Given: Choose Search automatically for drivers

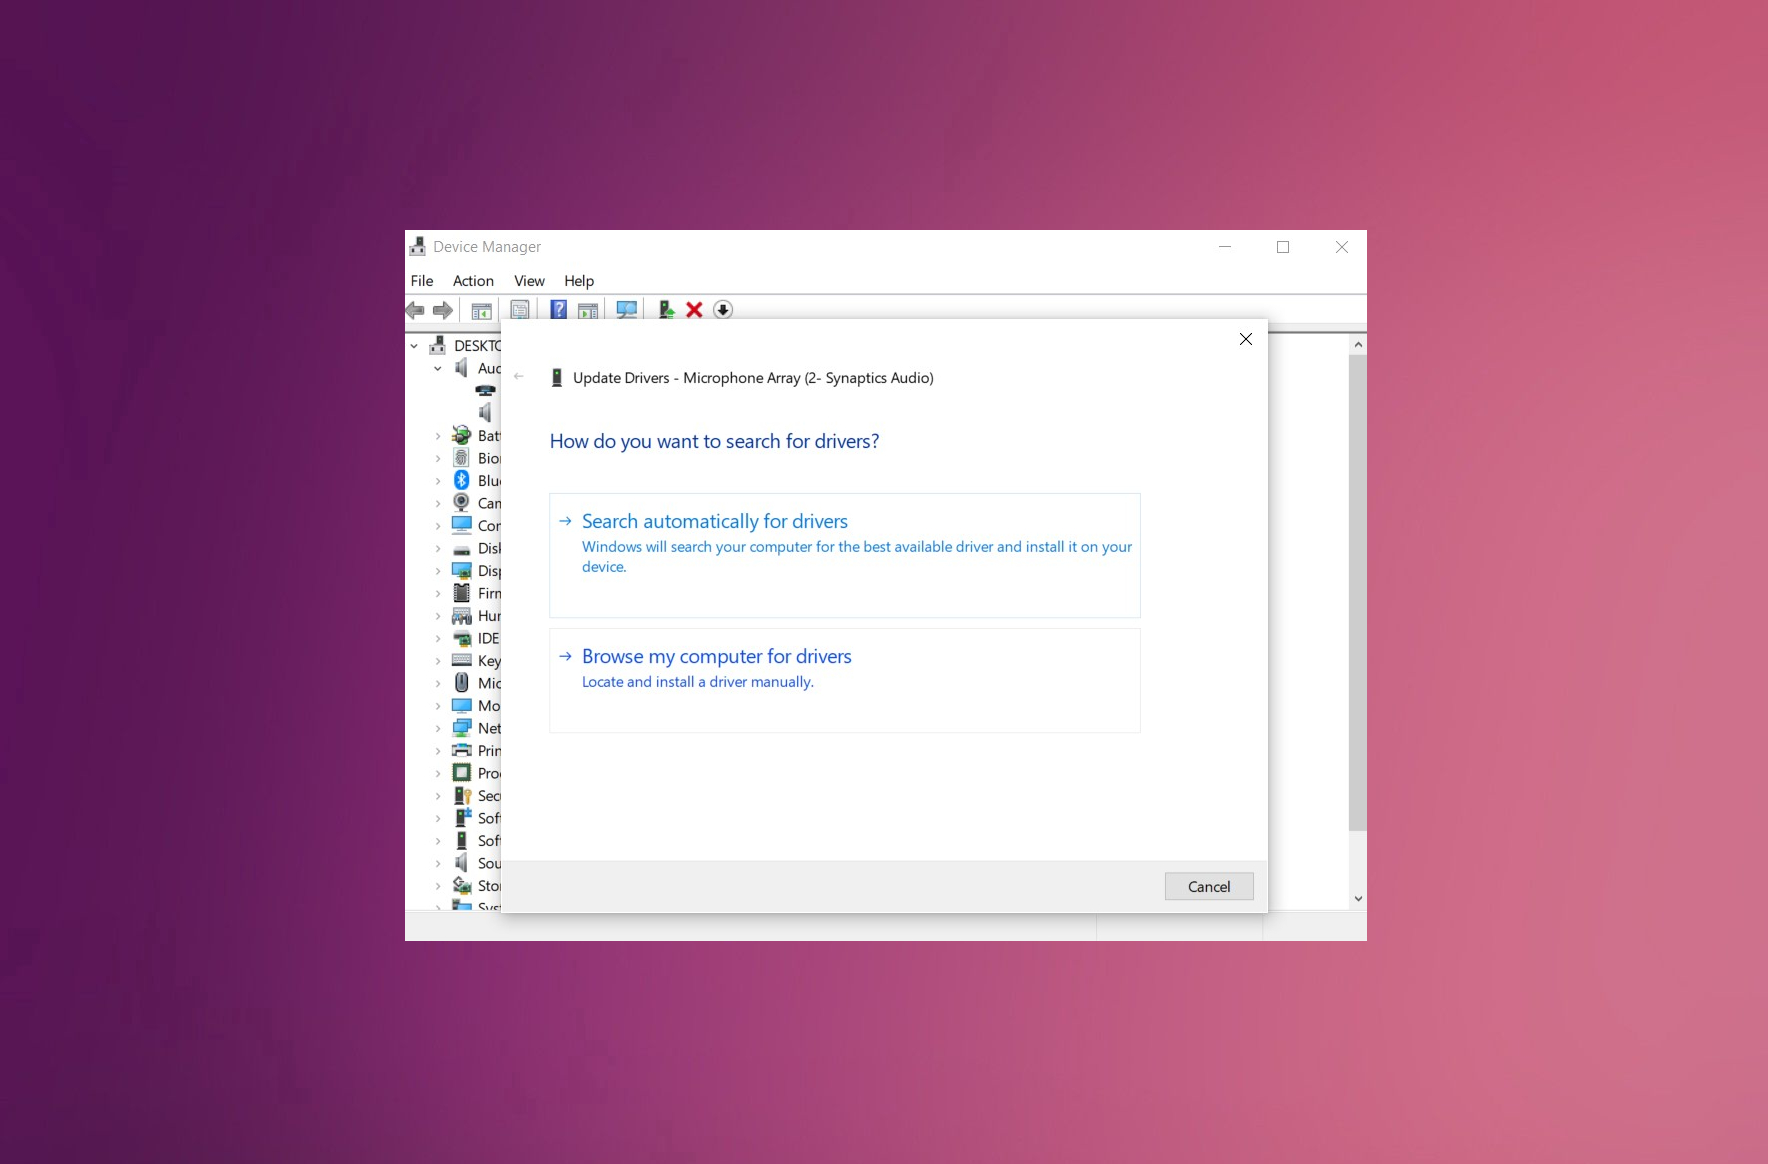Looking at the screenshot, I should (x=845, y=555).
